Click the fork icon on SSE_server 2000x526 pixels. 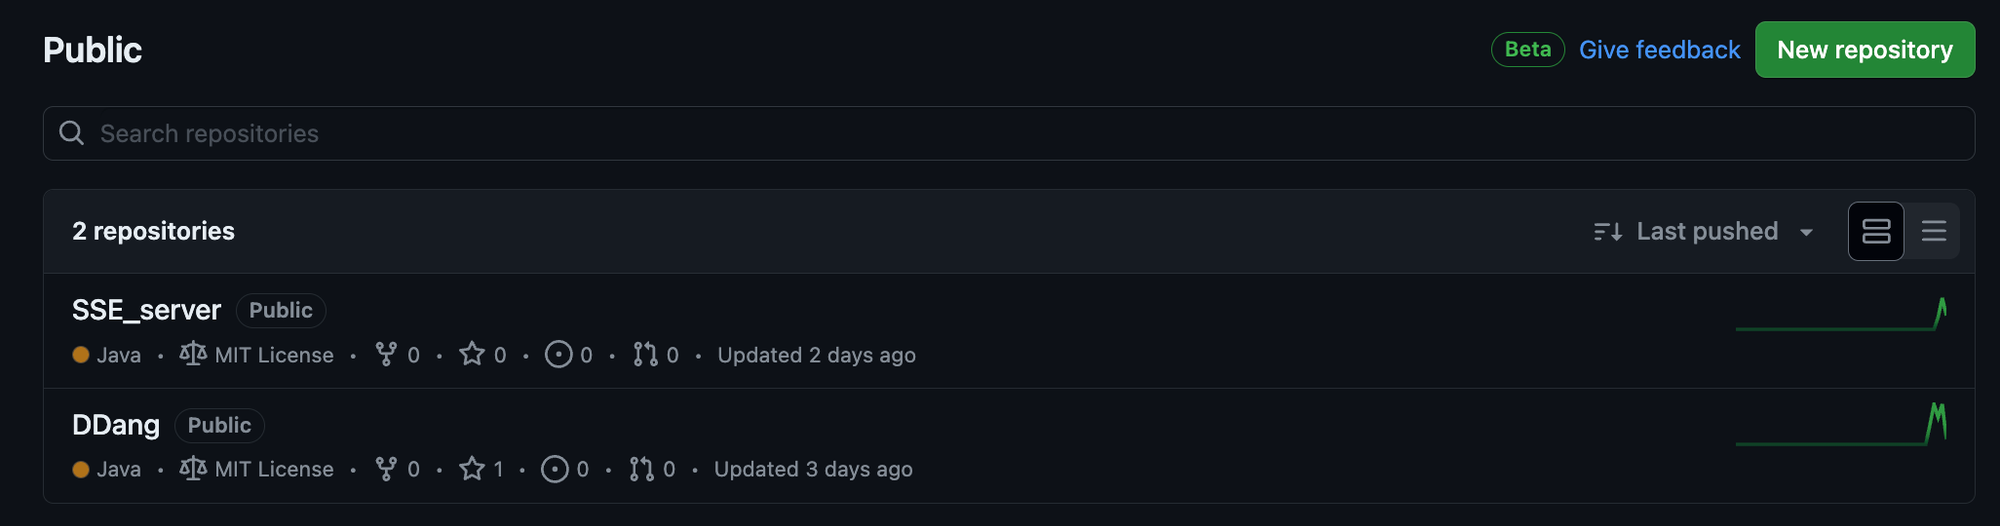tap(386, 354)
